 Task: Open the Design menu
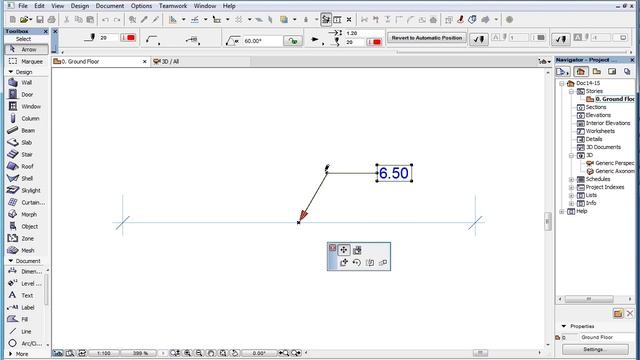click(x=80, y=6)
